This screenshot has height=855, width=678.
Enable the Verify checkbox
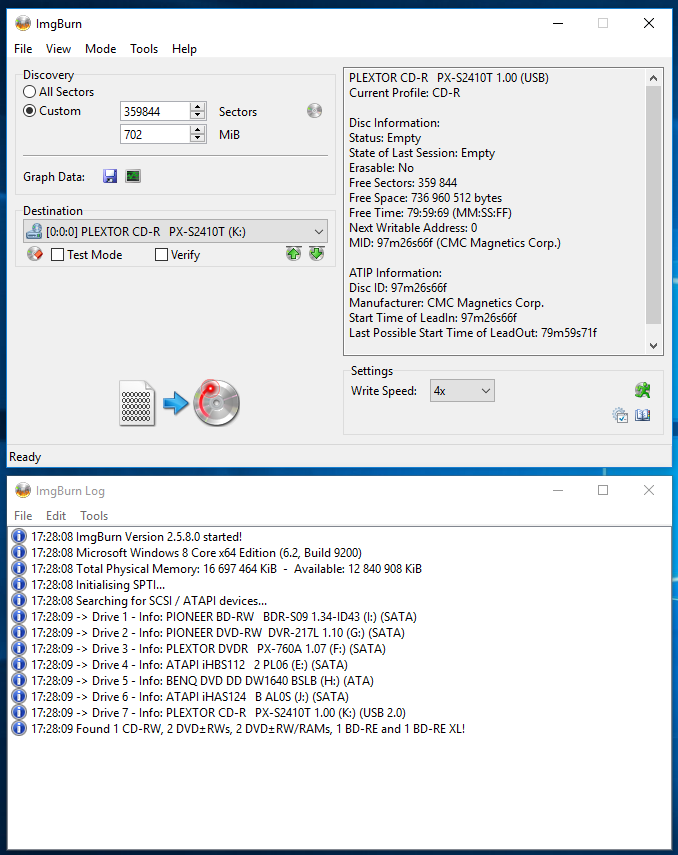tap(161, 255)
